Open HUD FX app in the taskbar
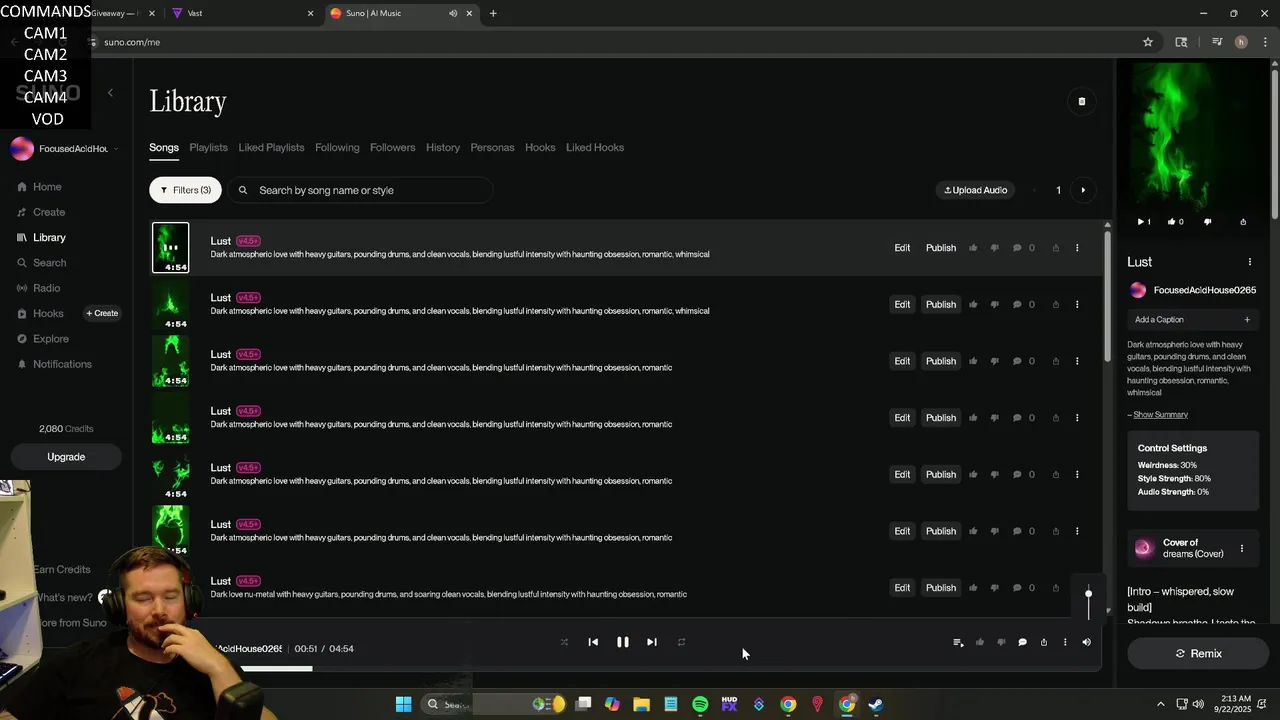The height and width of the screenshot is (720, 1280). pos(729,704)
